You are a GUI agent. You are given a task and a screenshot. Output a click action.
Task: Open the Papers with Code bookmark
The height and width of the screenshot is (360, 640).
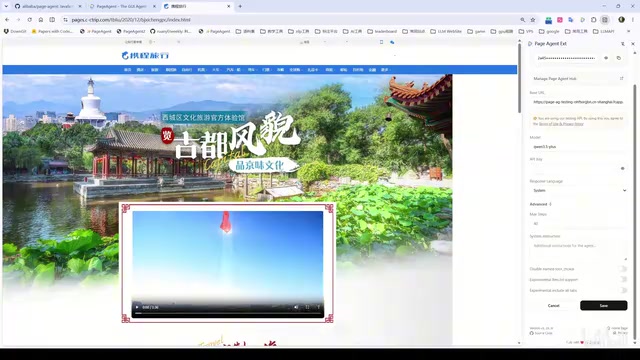pyautogui.click(x=52, y=31)
